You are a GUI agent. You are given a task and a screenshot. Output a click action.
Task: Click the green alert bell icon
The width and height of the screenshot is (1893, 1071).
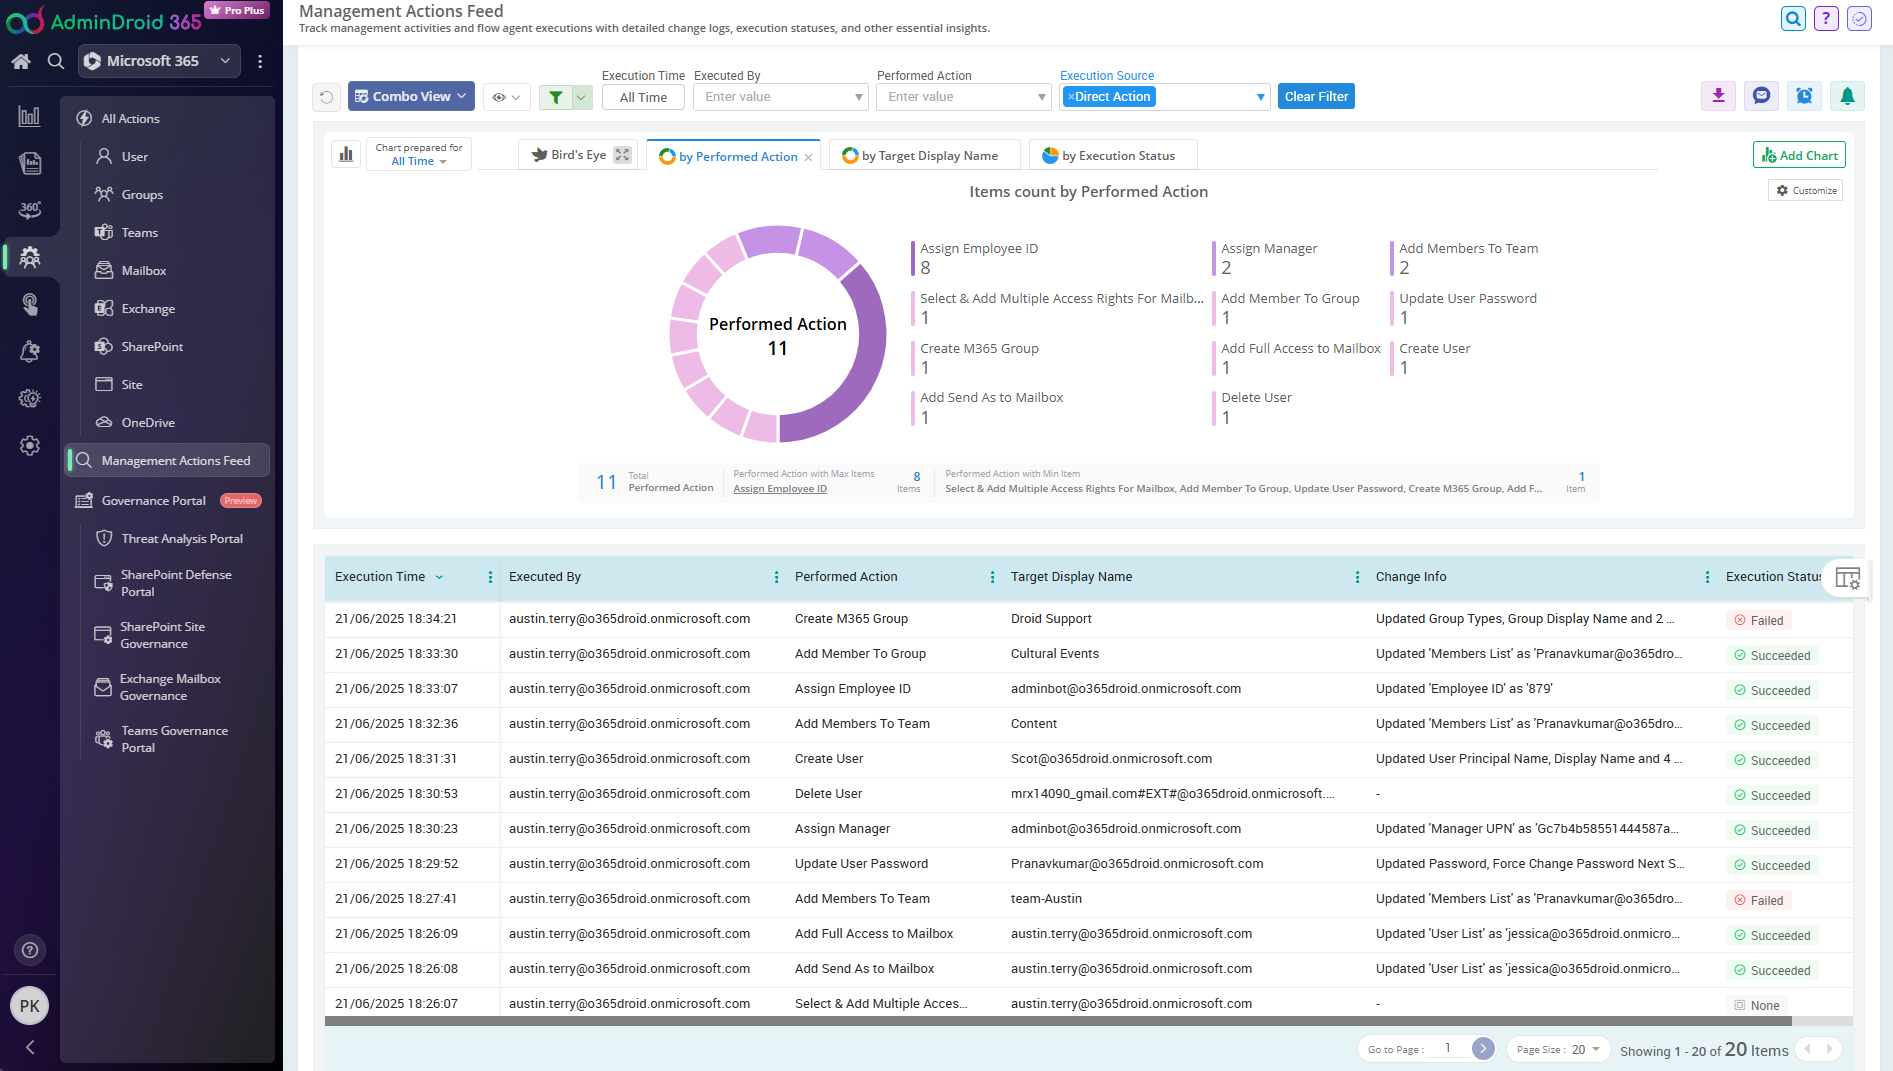[1847, 96]
